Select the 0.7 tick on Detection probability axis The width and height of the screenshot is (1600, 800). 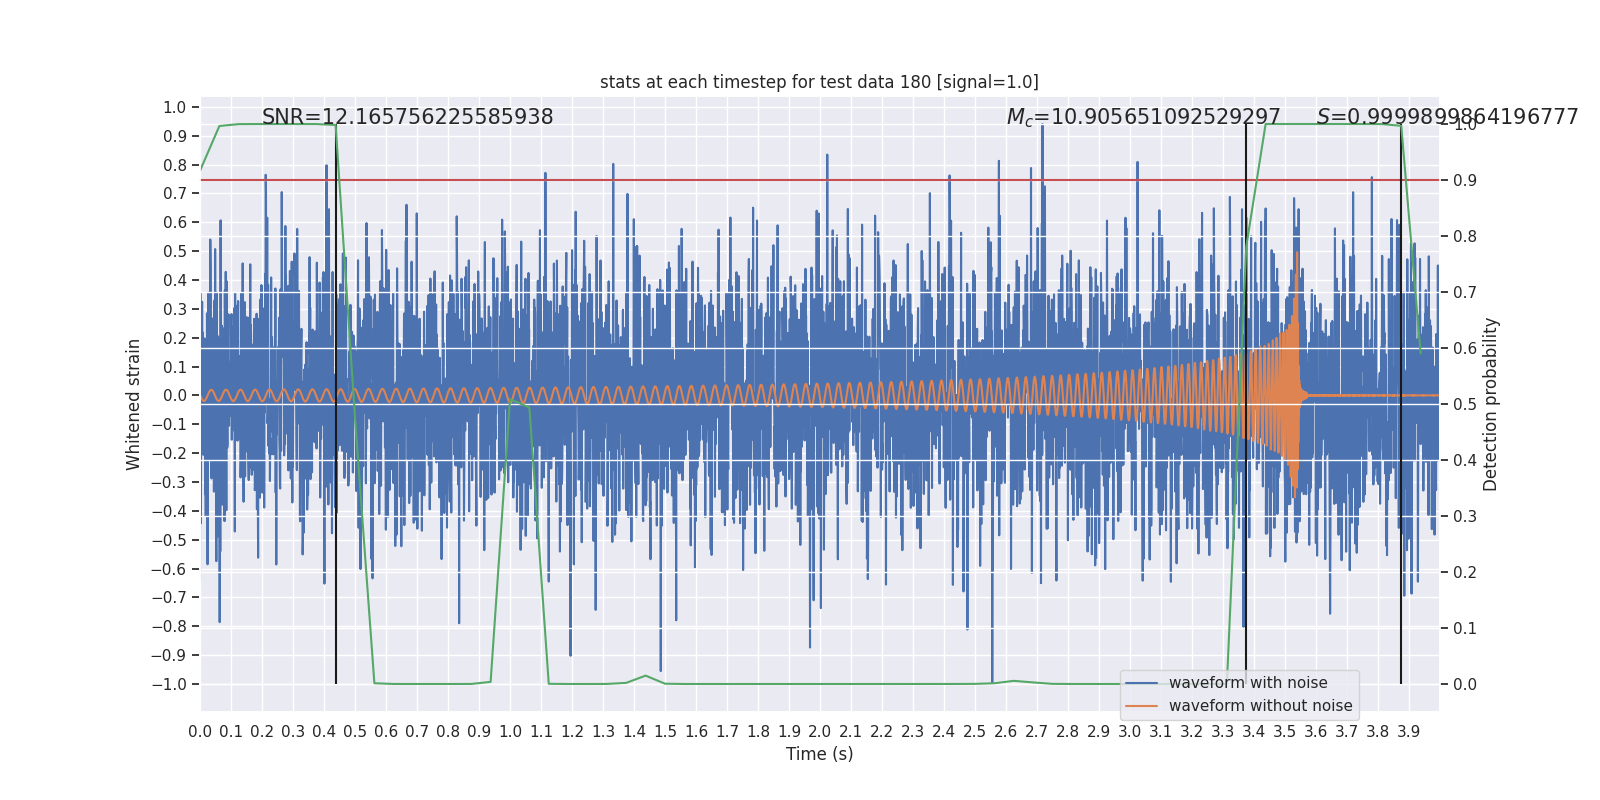pos(1465,293)
